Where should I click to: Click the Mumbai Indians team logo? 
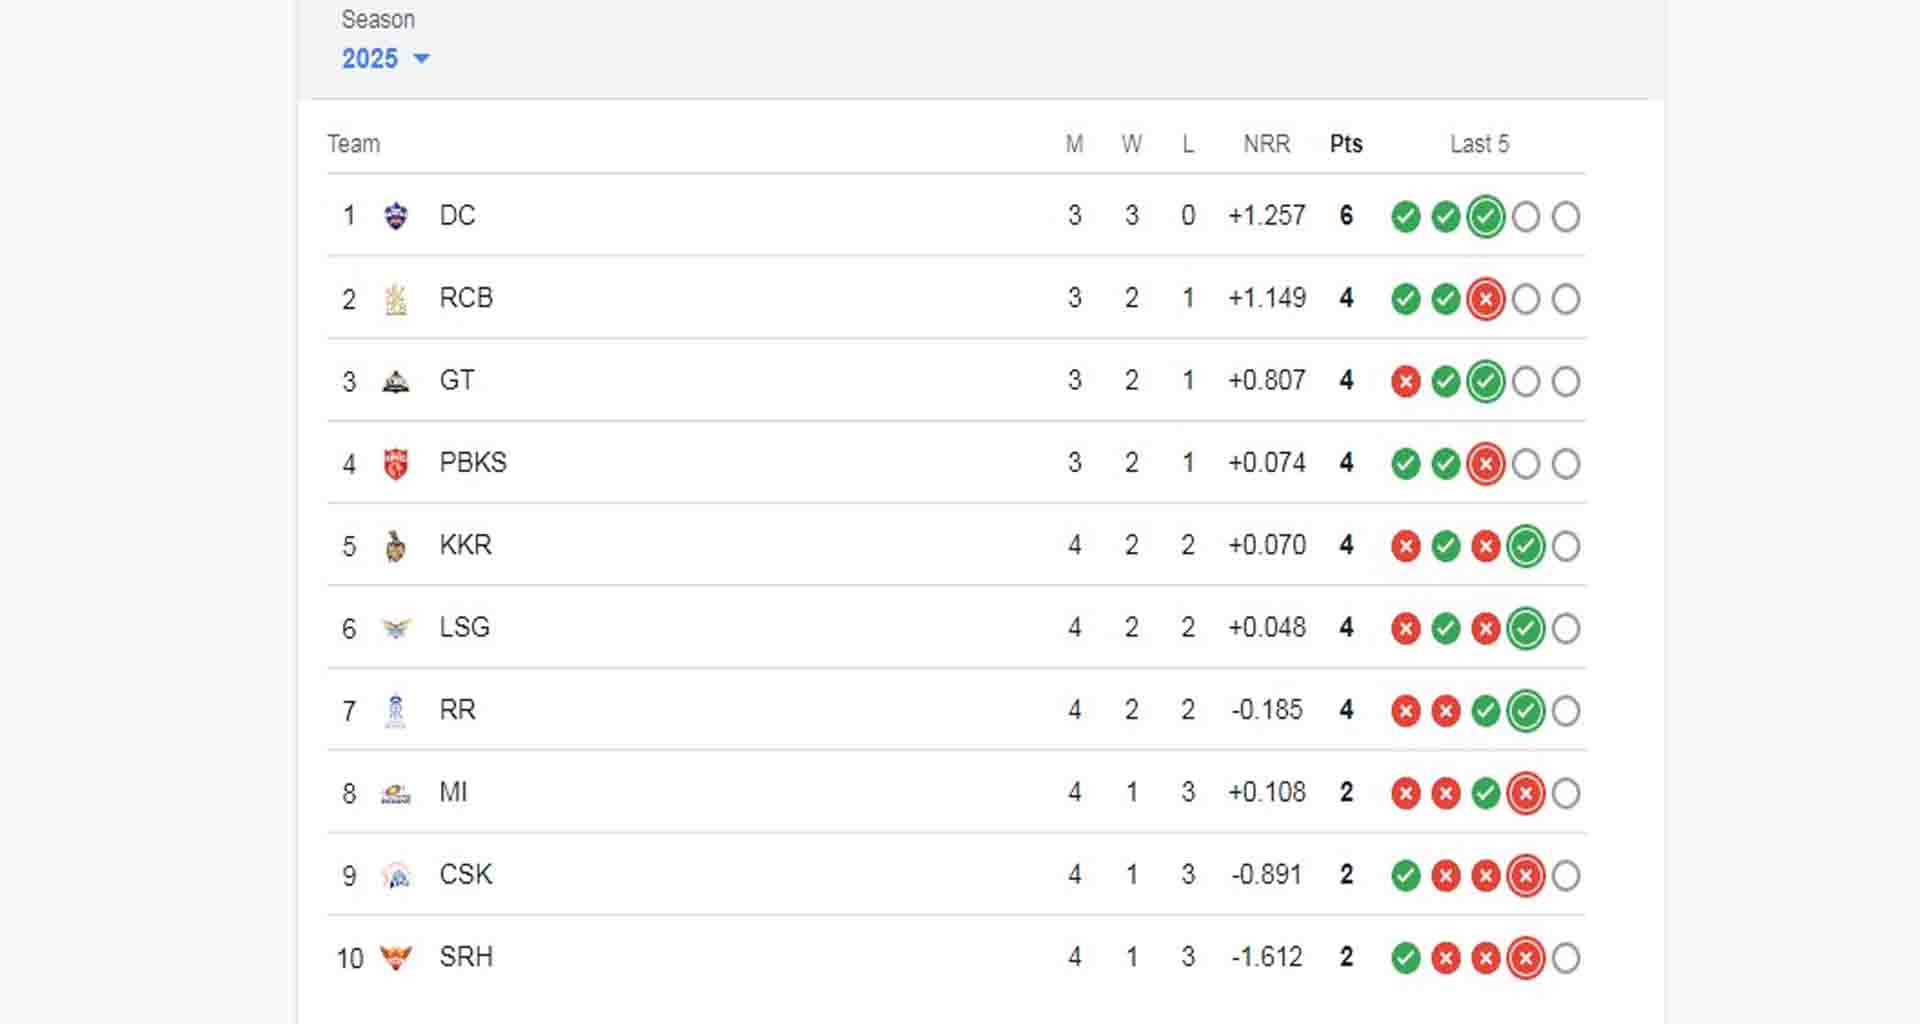[x=396, y=793]
